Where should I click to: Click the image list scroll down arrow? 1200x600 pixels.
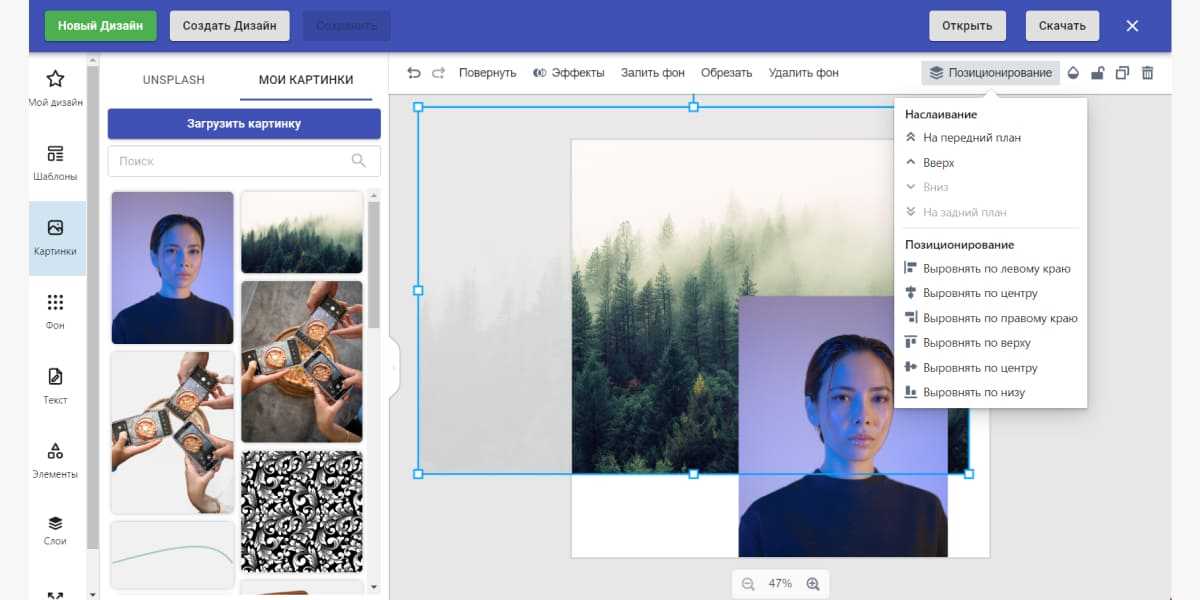point(374,586)
